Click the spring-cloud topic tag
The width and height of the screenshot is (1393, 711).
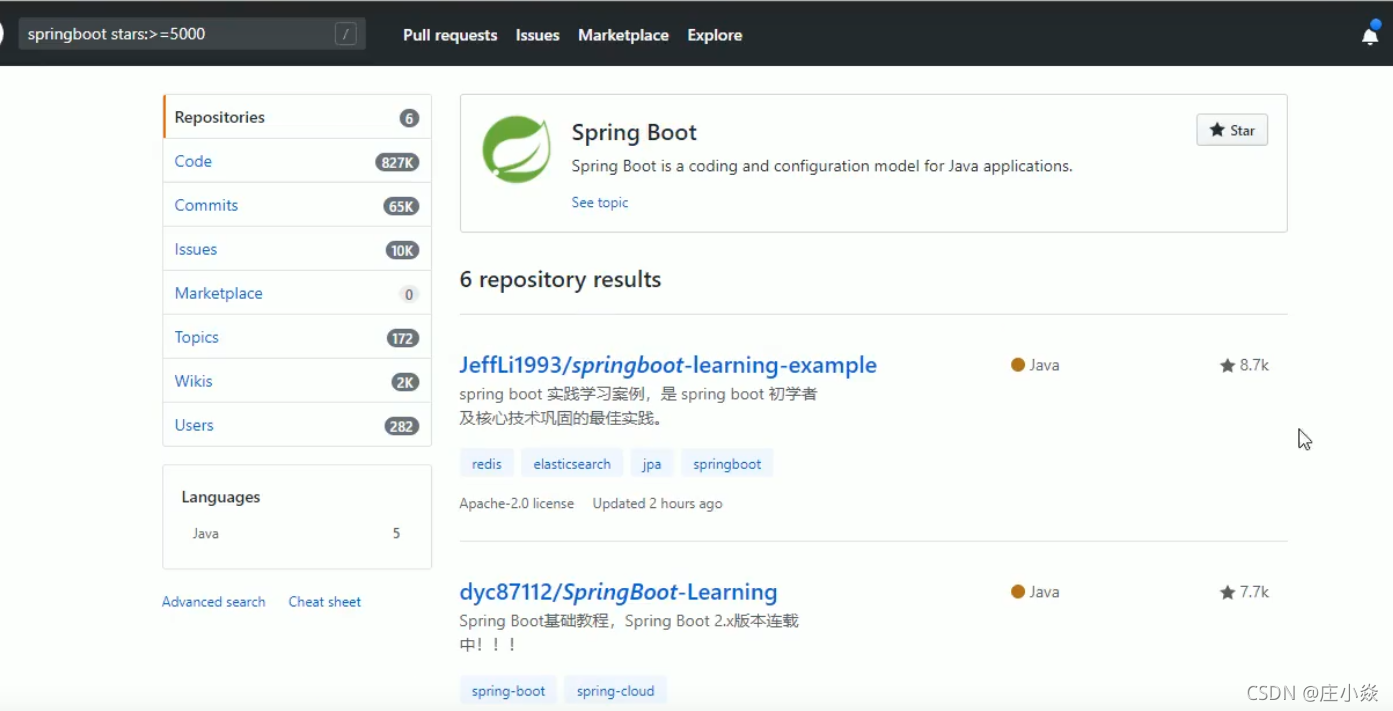click(615, 691)
